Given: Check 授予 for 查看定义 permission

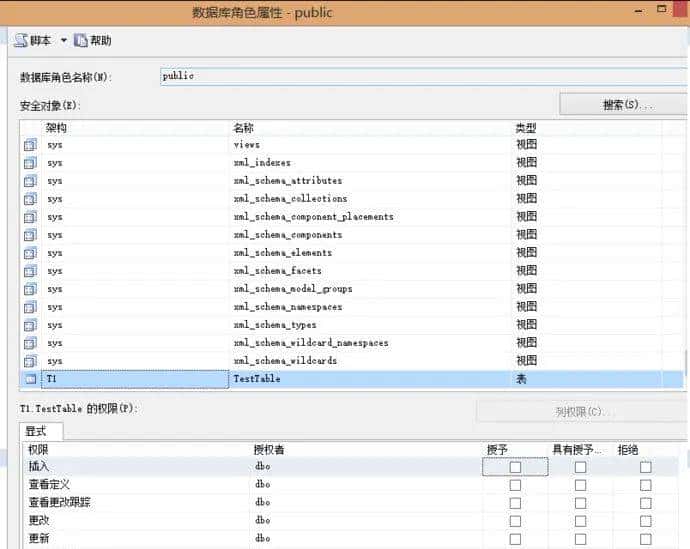Looking at the screenshot, I should tap(515, 485).
